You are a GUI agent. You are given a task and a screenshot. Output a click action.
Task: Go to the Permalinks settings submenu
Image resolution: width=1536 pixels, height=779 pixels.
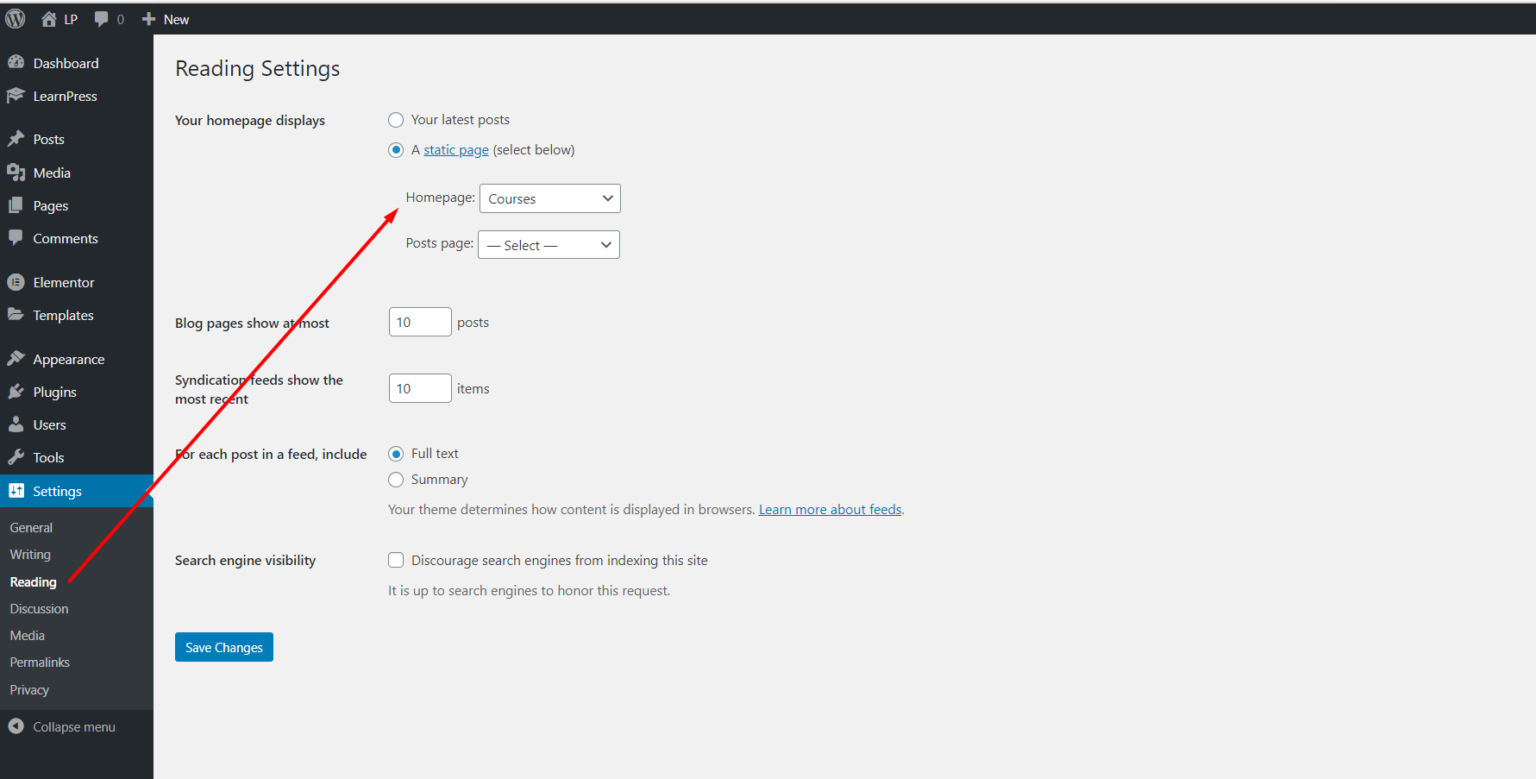coord(40,662)
